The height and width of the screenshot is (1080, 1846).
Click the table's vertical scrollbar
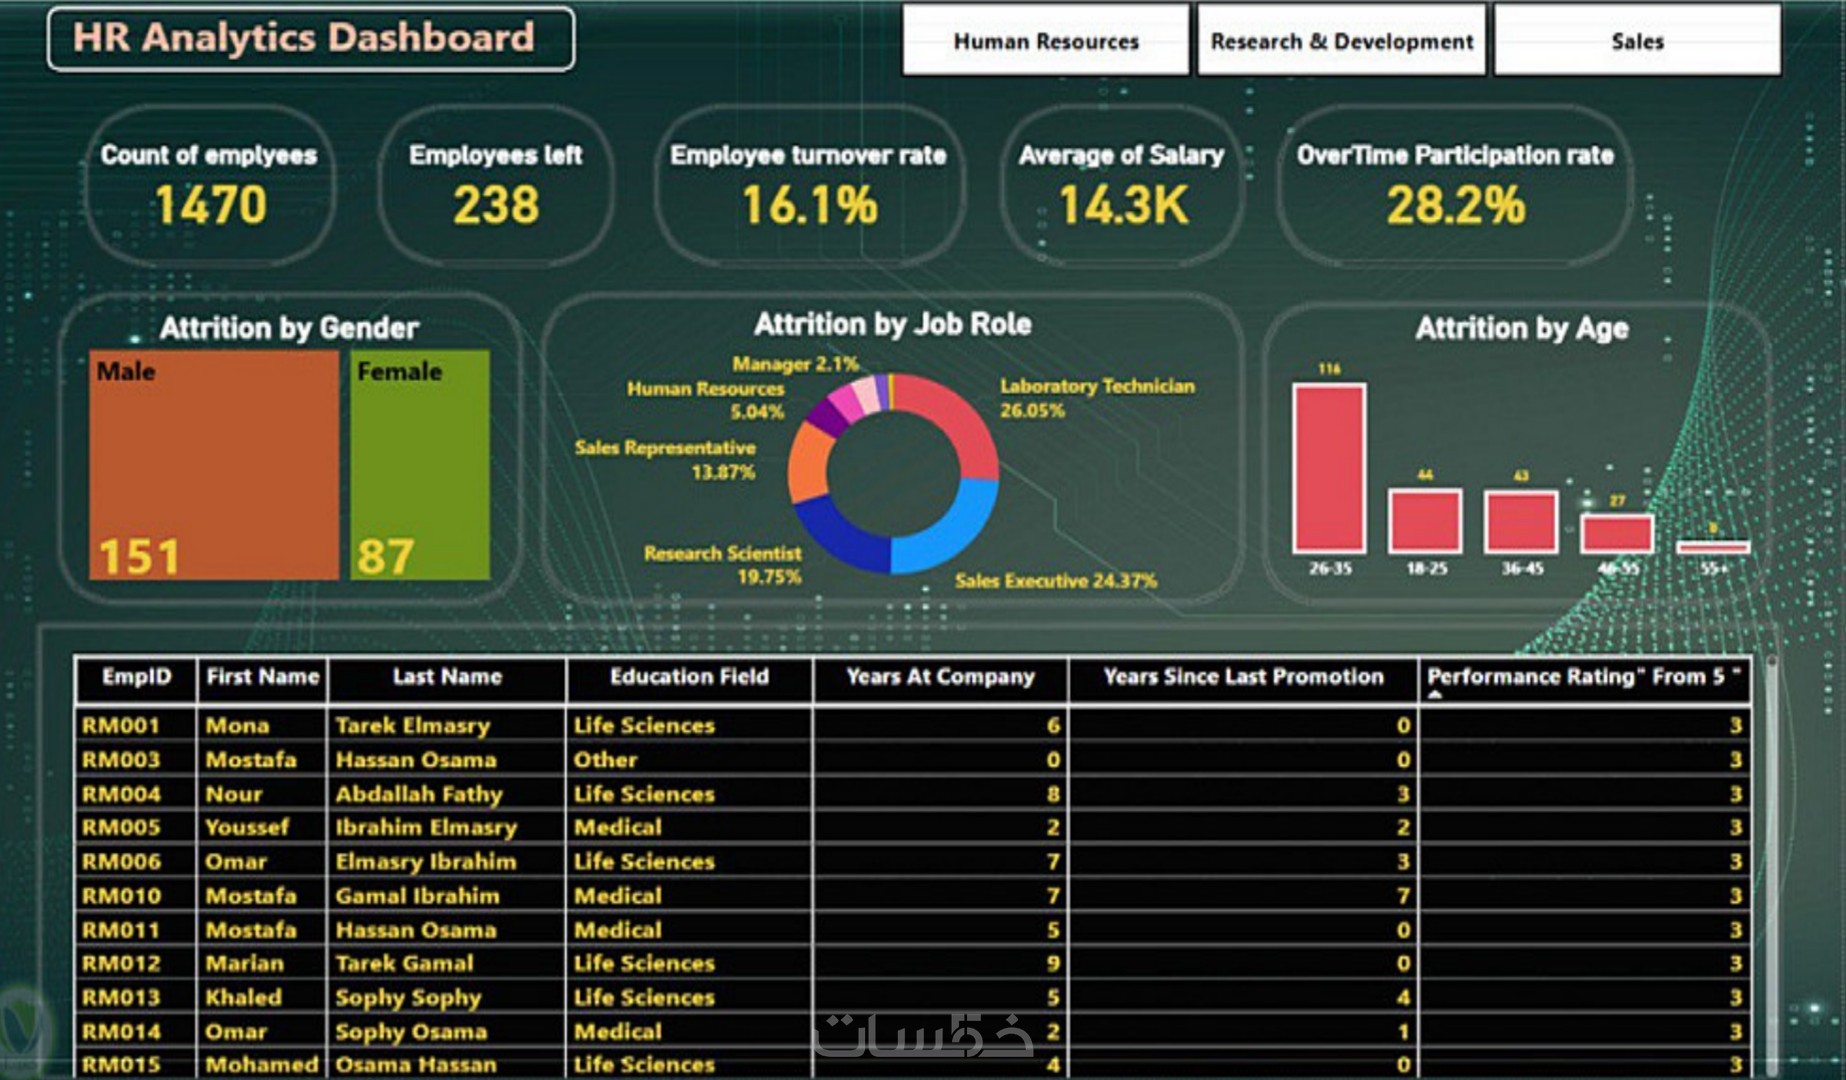(x=1770, y=865)
